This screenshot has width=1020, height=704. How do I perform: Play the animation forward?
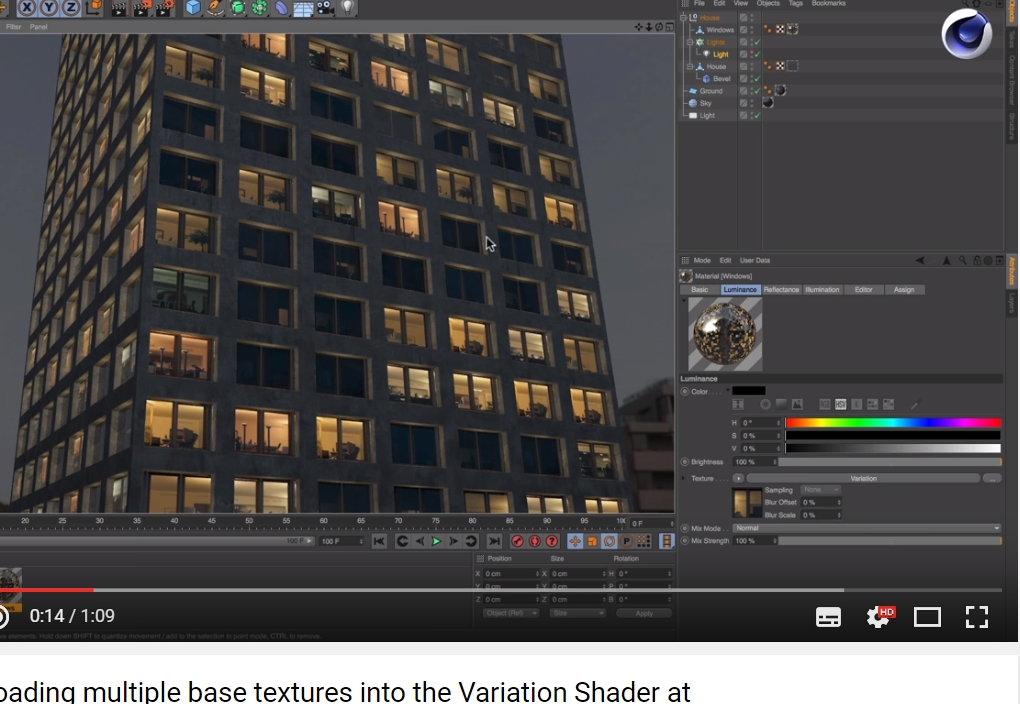pos(436,541)
